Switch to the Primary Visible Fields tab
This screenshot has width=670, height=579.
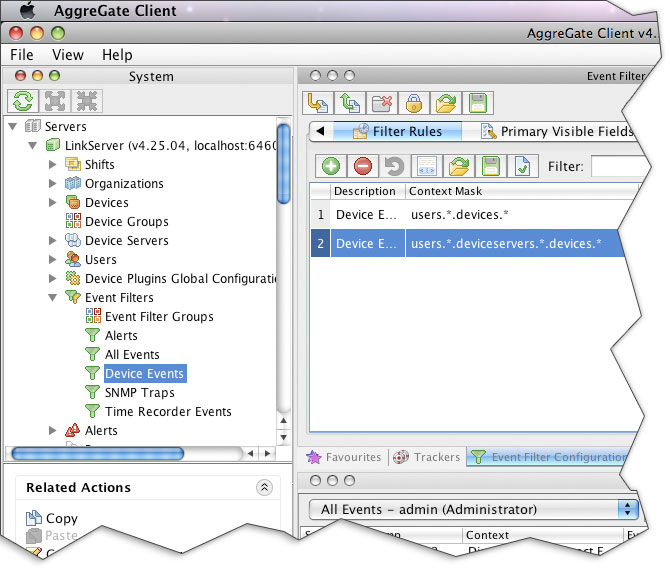point(557,131)
